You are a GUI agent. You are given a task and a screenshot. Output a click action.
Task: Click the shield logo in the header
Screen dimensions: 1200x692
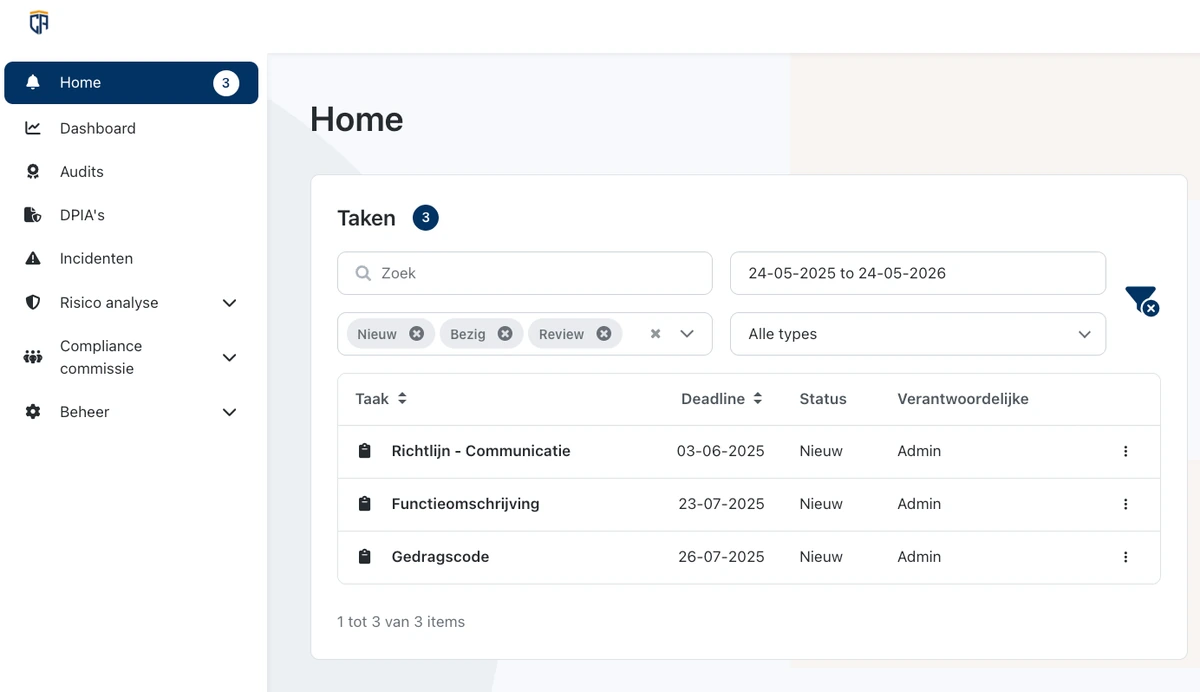(39, 22)
